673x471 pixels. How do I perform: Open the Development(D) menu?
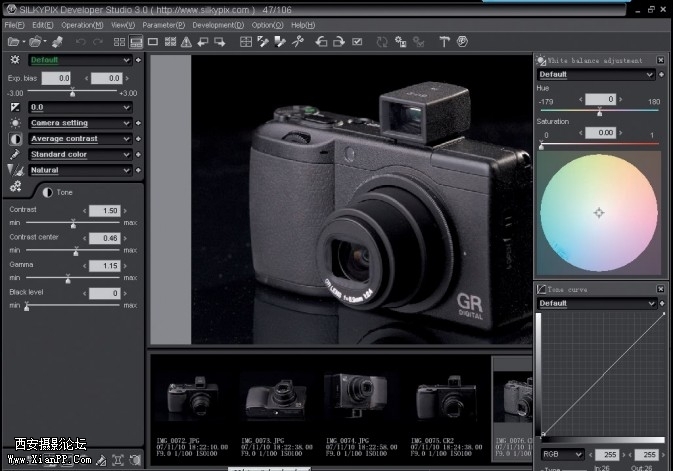217,24
